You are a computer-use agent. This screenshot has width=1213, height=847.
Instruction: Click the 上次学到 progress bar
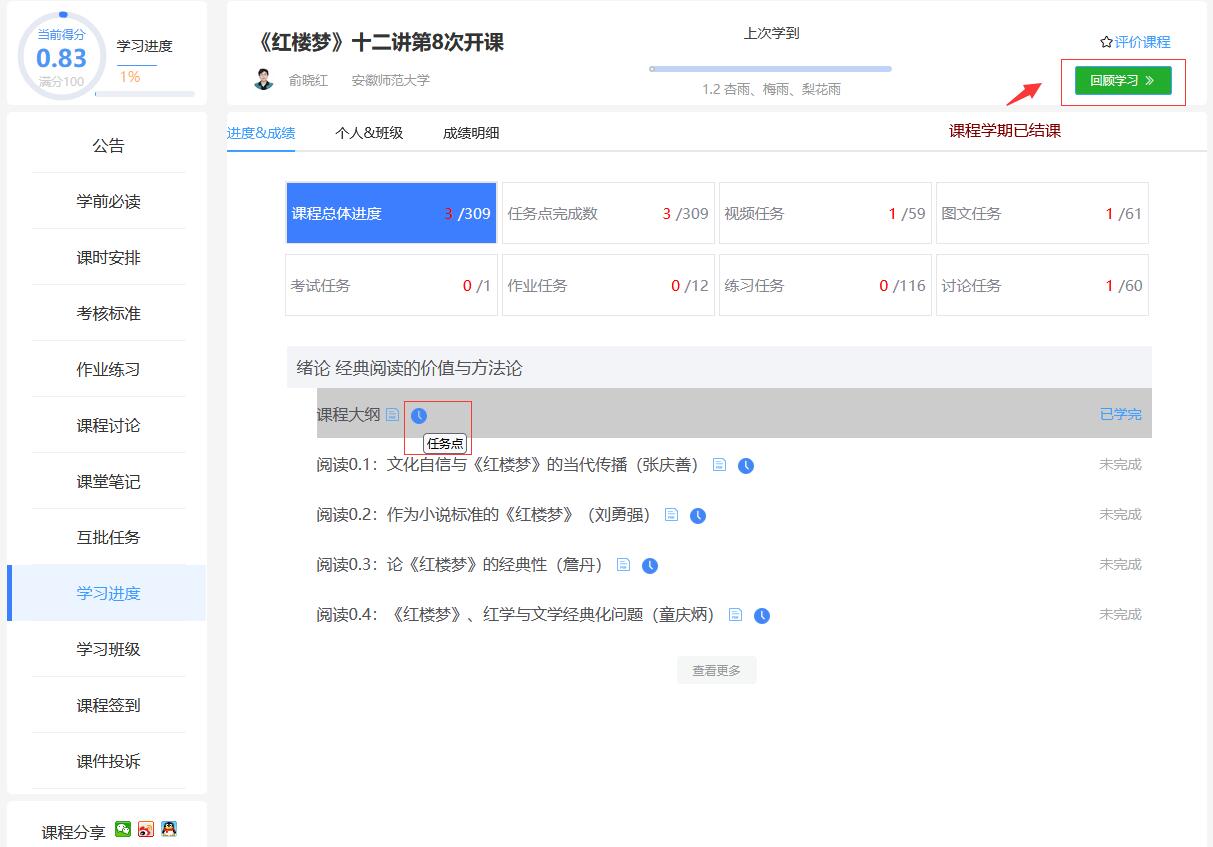coord(770,69)
